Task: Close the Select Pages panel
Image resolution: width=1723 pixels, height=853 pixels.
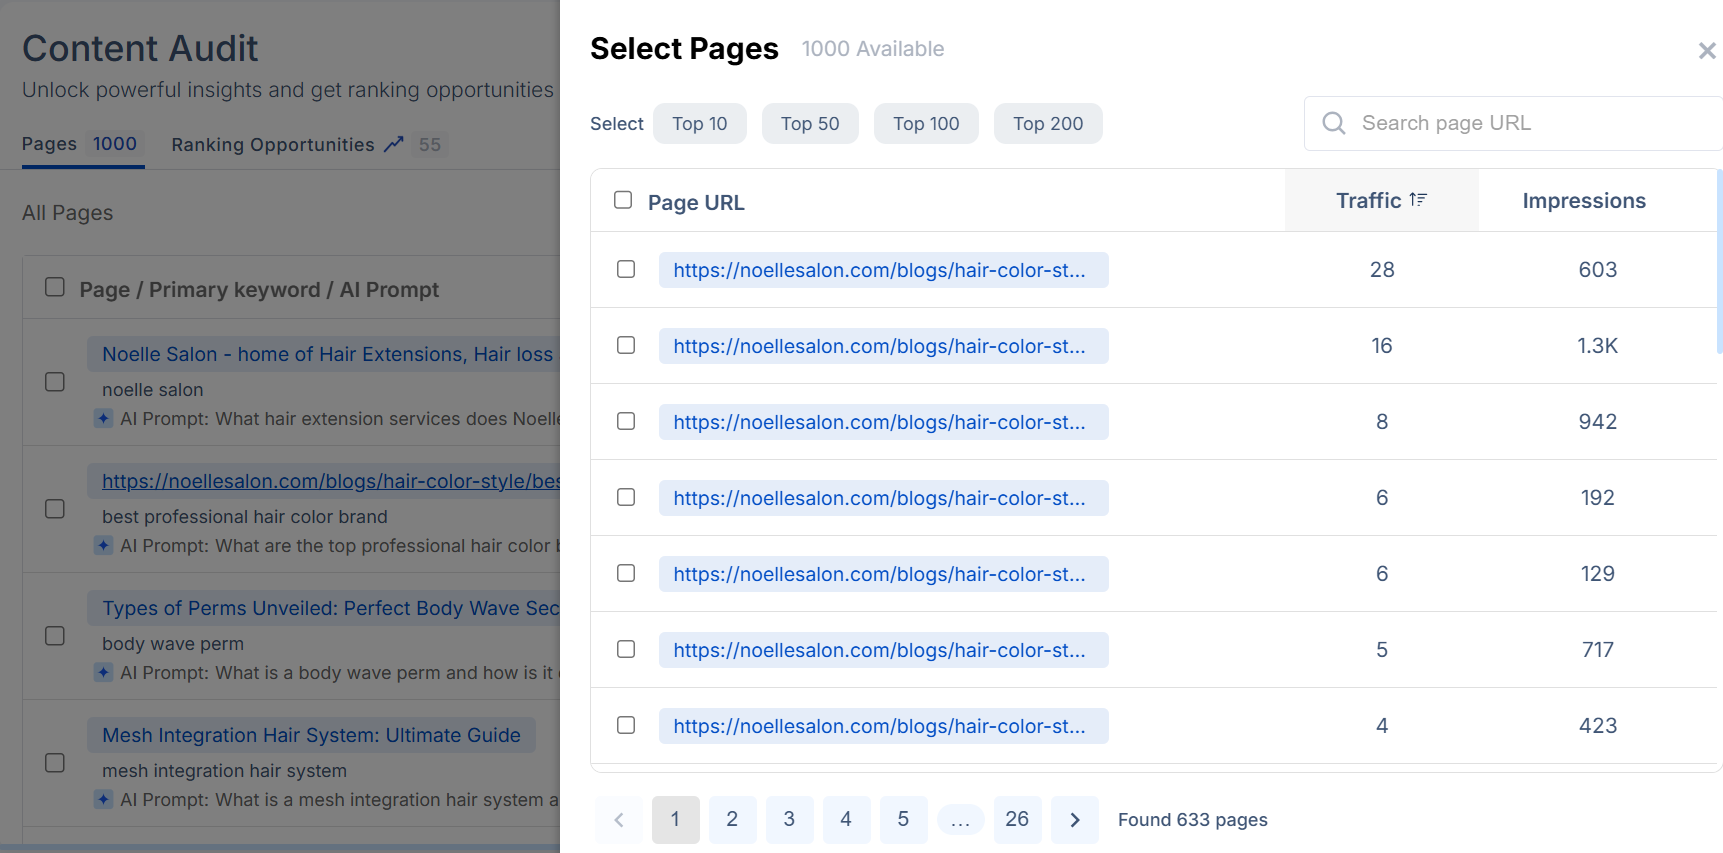Action: [1706, 51]
